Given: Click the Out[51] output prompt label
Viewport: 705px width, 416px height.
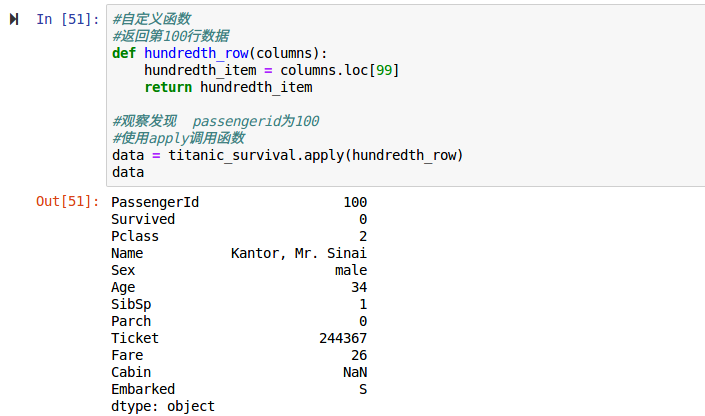Looking at the screenshot, I should [x=67, y=201].
